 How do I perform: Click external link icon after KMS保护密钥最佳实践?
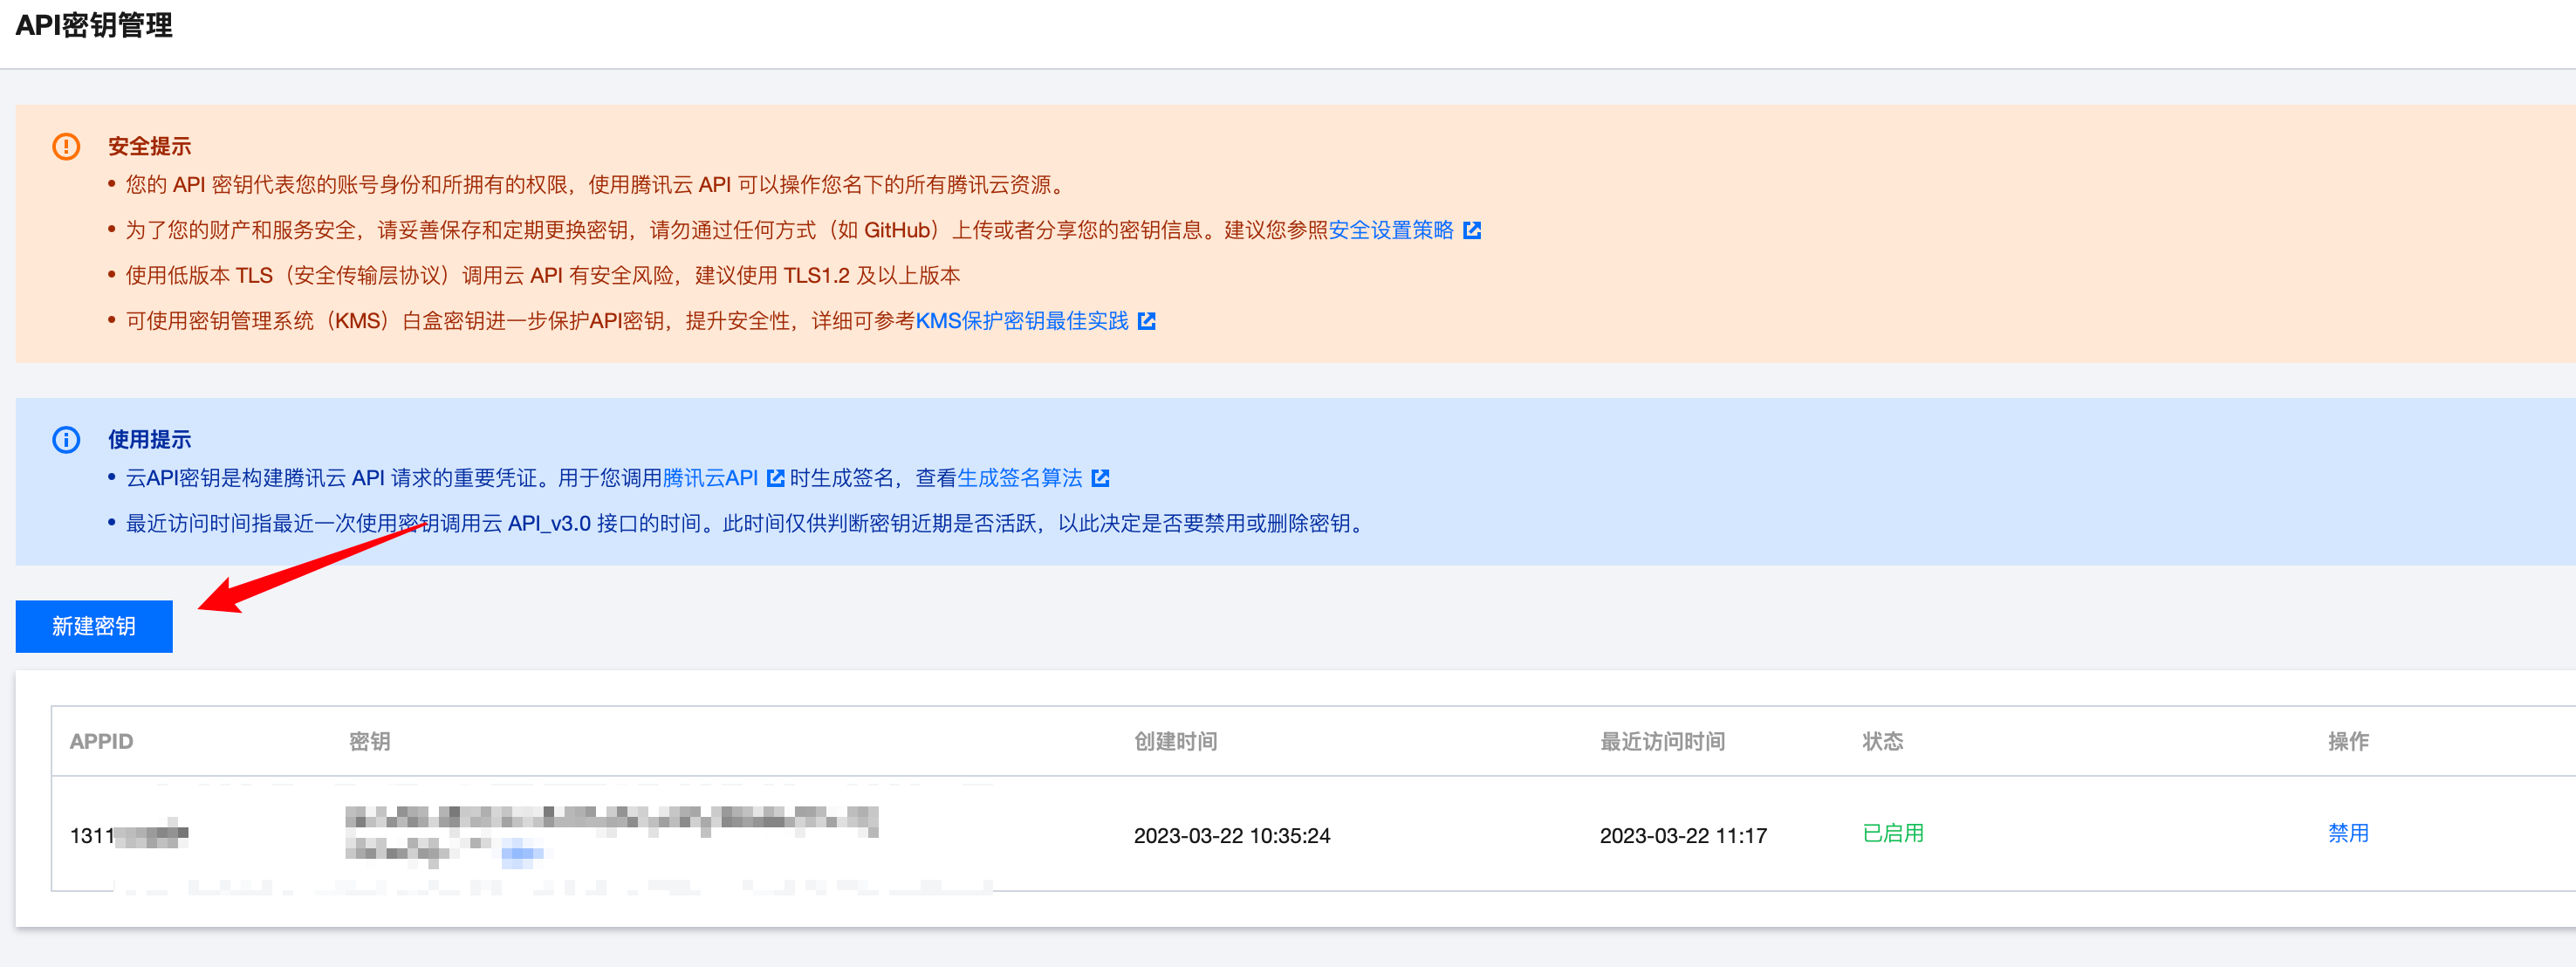tap(1146, 321)
